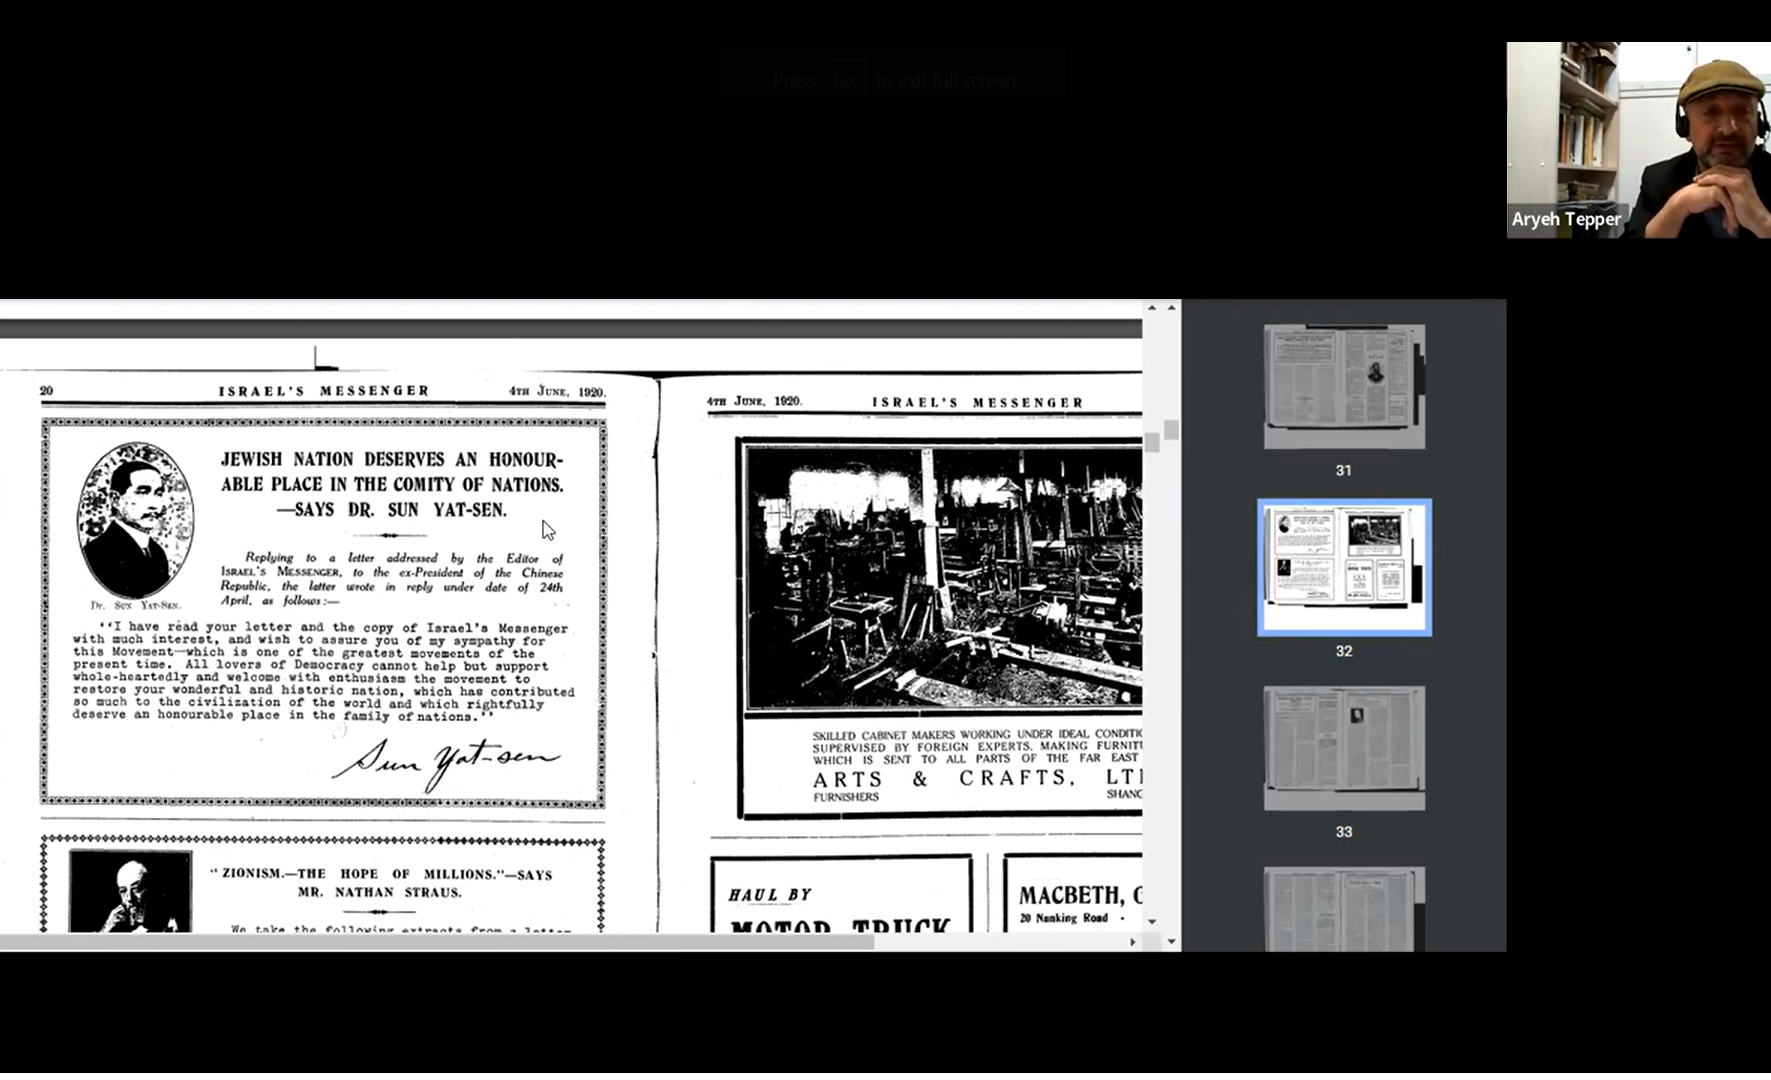Click the outer scrollbar up arrow
This screenshot has height=1080, width=1771.
click(1171, 308)
